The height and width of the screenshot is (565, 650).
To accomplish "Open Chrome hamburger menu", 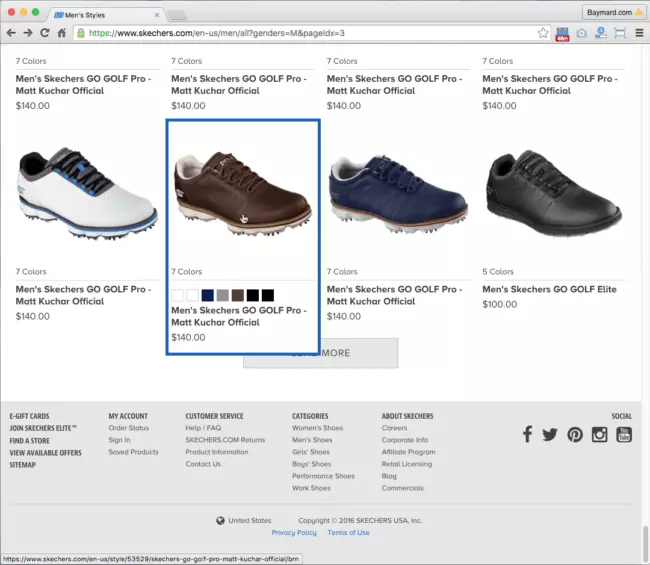I will click(x=639, y=33).
